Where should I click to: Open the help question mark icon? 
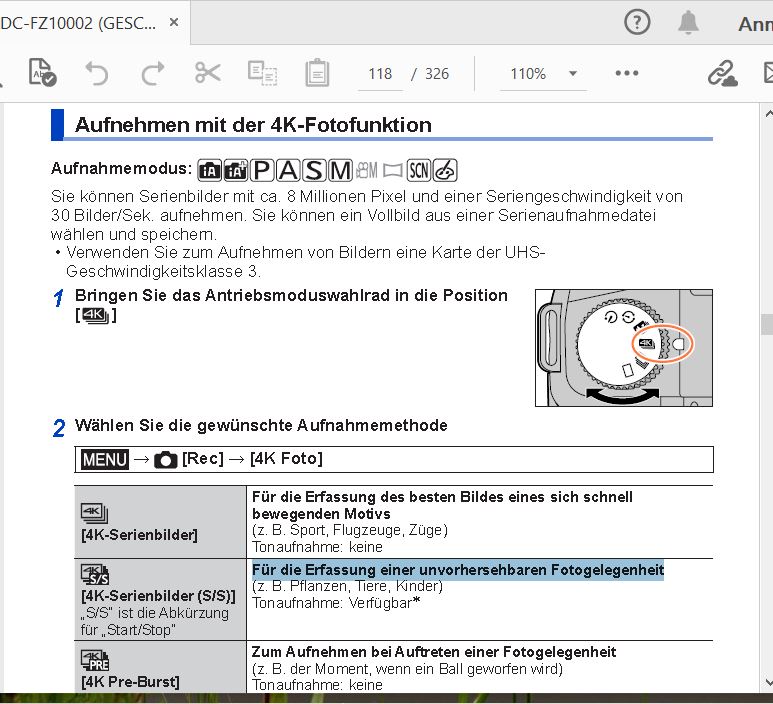[637, 22]
